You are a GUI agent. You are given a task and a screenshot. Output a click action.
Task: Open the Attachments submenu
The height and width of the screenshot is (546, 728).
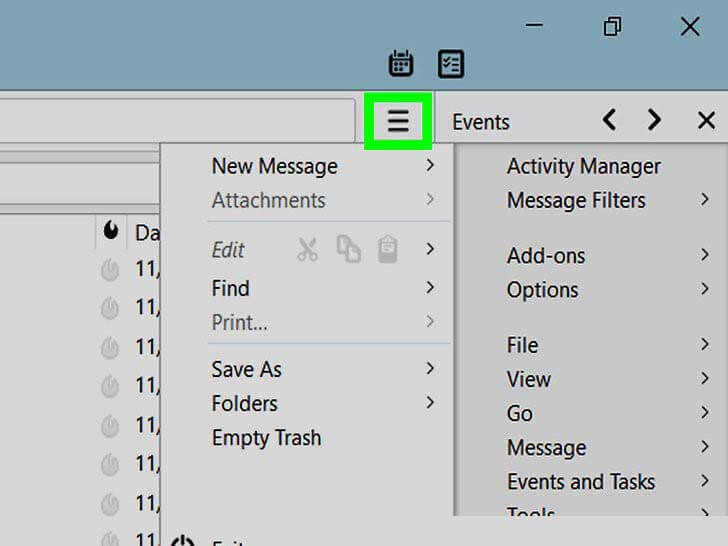(x=324, y=200)
